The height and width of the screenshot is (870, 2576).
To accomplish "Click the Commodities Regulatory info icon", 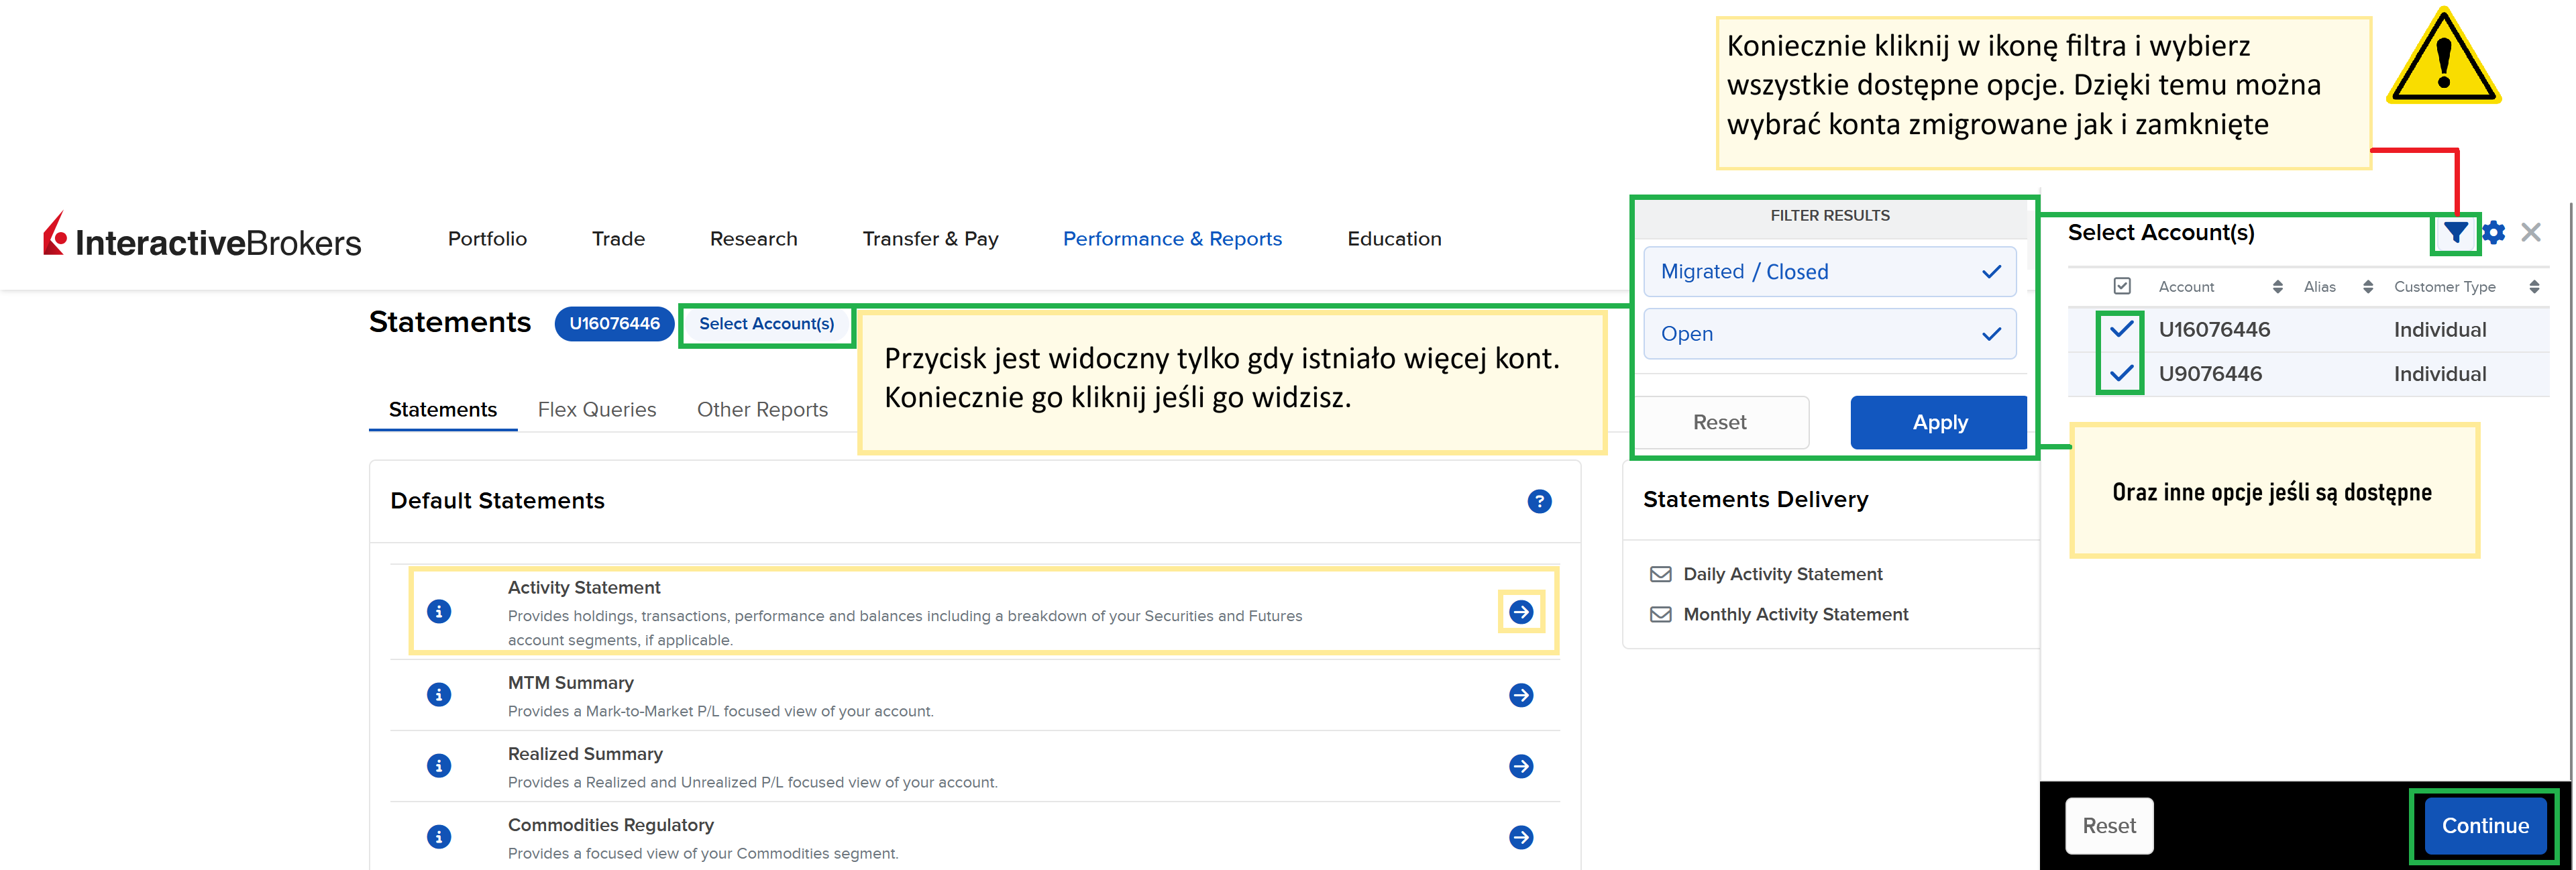I will [439, 837].
